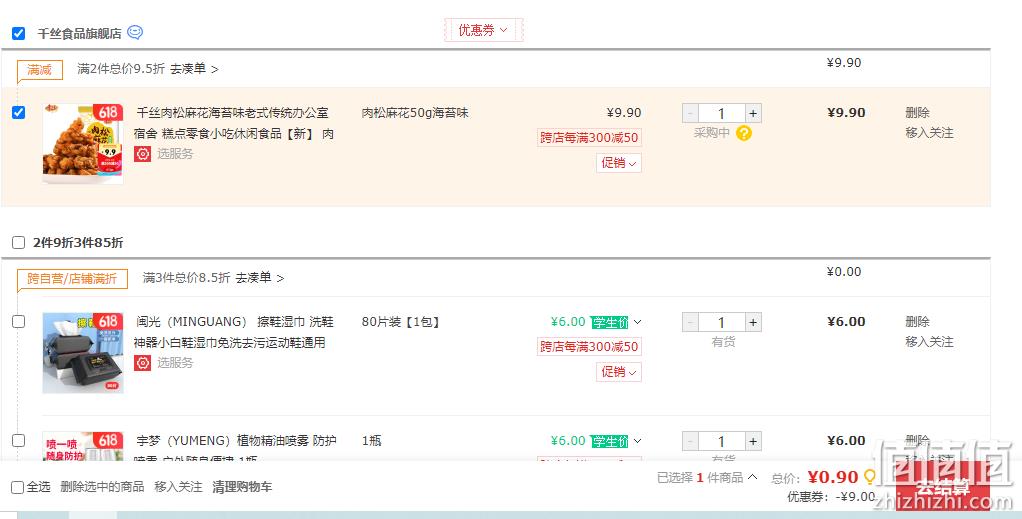The image size is (1022, 519).
Task: Open the 优惠券 dropdown
Action: [483, 30]
